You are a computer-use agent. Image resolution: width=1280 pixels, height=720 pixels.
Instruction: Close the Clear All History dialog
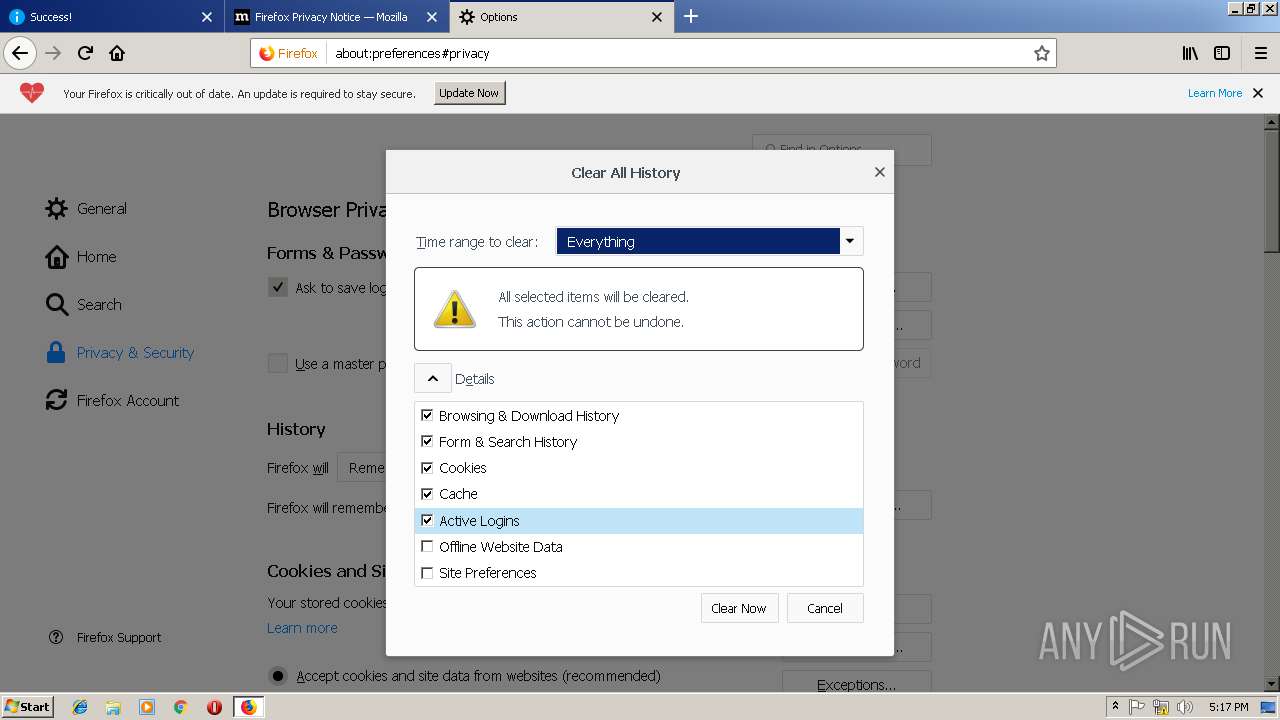click(x=880, y=172)
